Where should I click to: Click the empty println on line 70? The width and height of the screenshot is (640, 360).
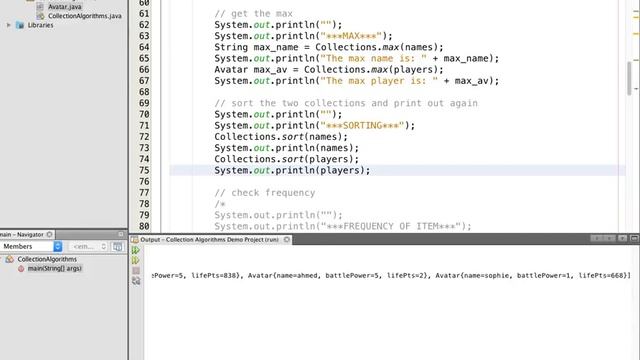pos(278,115)
